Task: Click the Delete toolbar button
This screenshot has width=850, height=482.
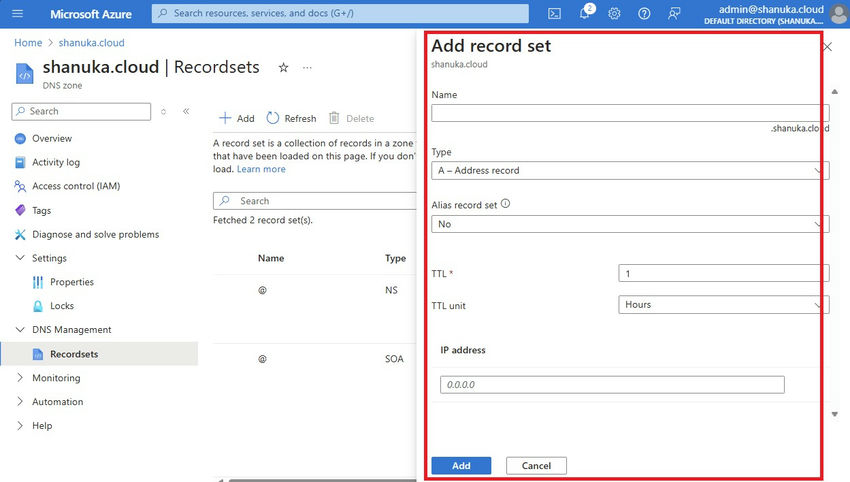Action: pyautogui.click(x=352, y=118)
